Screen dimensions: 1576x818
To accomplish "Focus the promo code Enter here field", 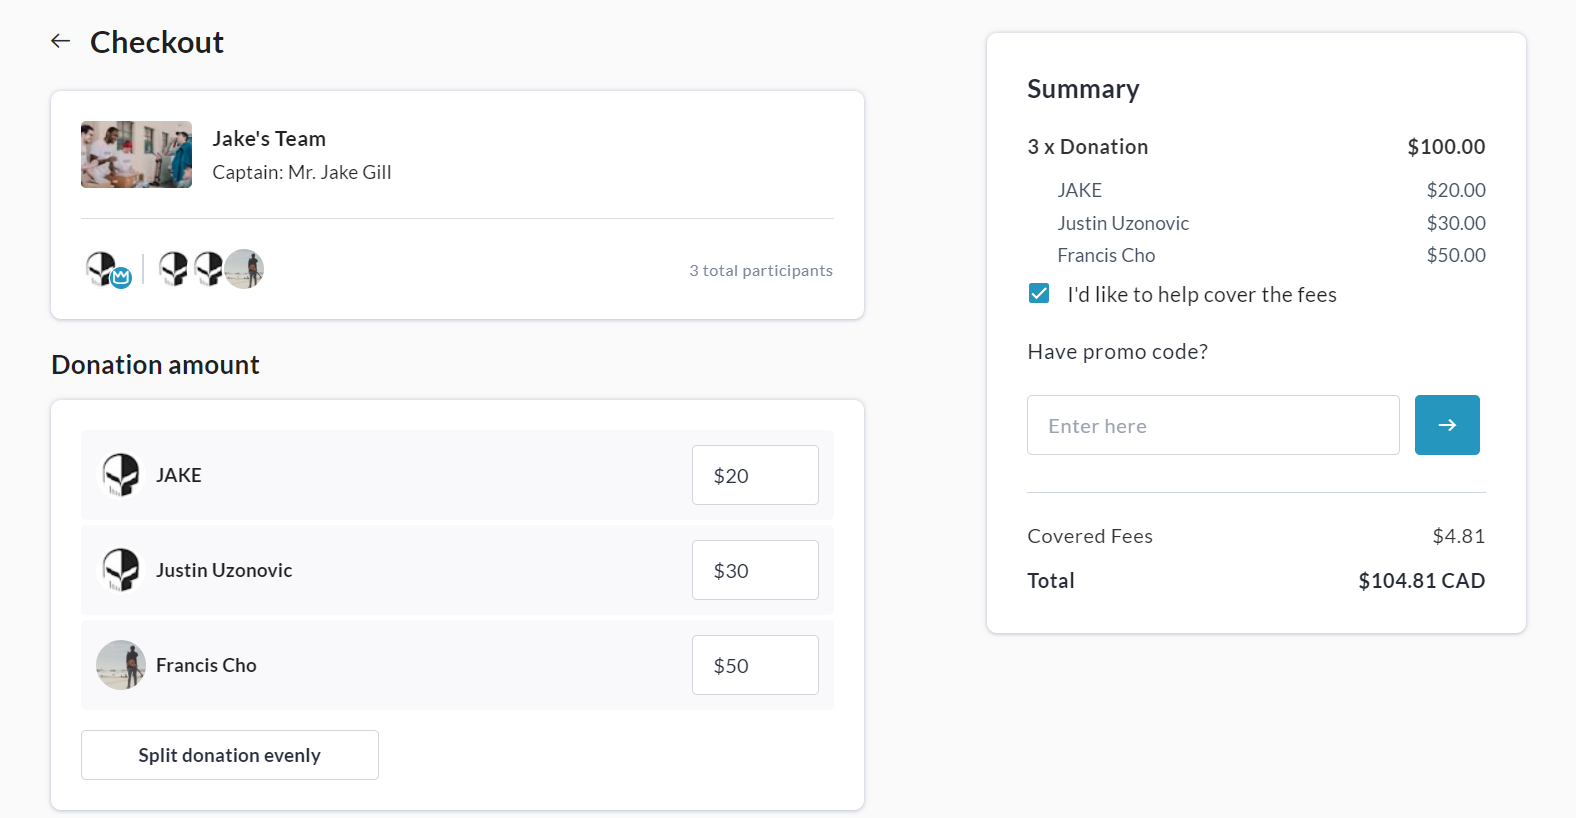I will click(1212, 425).
